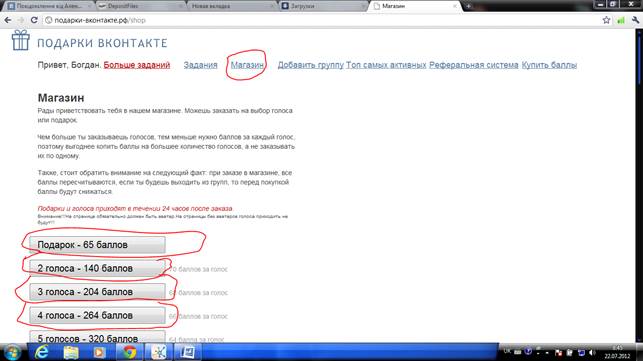Bookmark this page with the star icon
This screenshot has width=643, height=361.
(607, 20)
